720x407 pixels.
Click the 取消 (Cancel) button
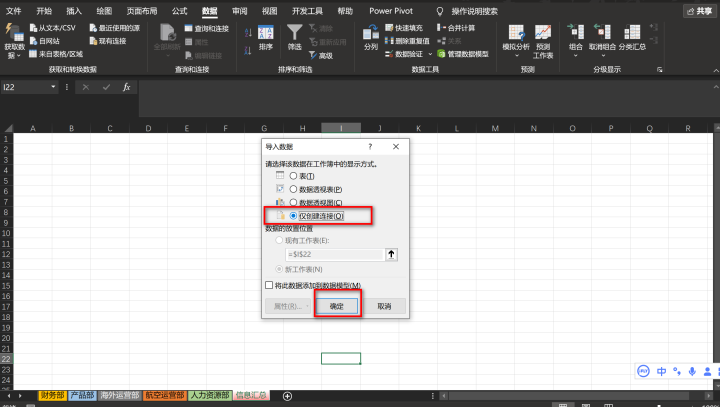pos(384,306)
